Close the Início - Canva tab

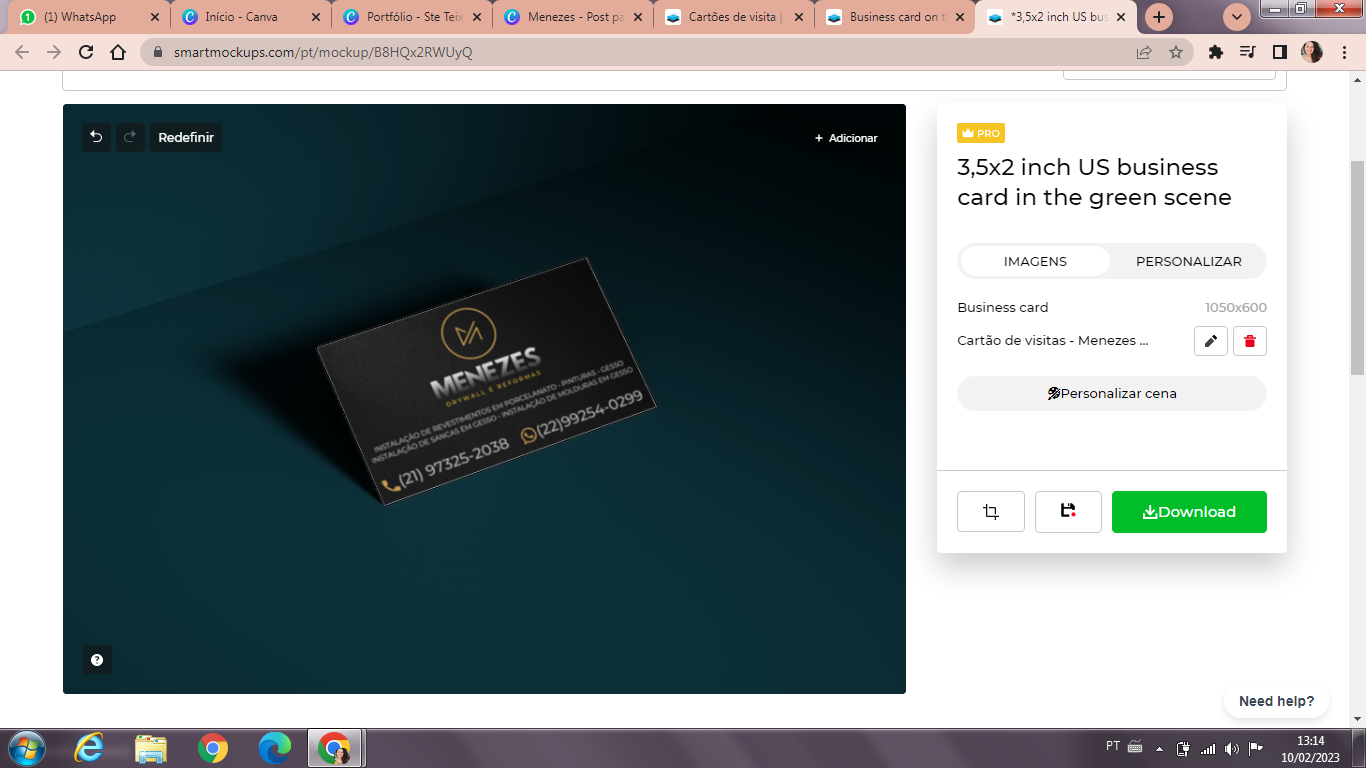315,17
